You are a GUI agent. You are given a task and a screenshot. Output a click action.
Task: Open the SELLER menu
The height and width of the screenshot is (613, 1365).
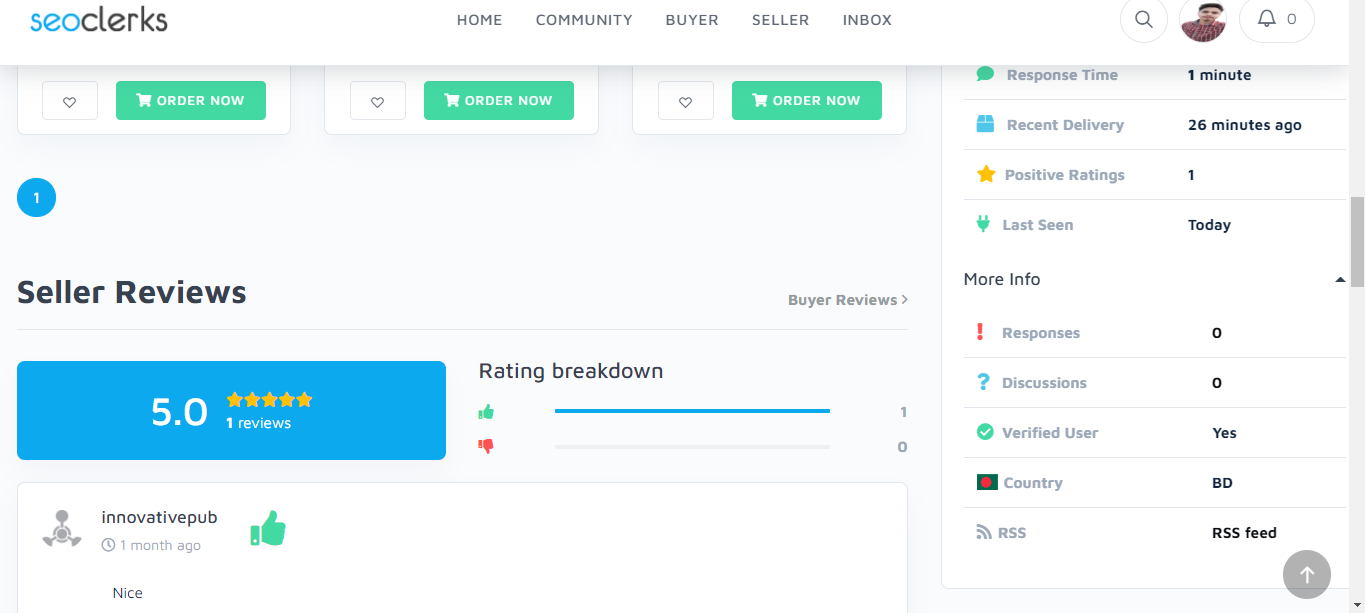(780, 20)
